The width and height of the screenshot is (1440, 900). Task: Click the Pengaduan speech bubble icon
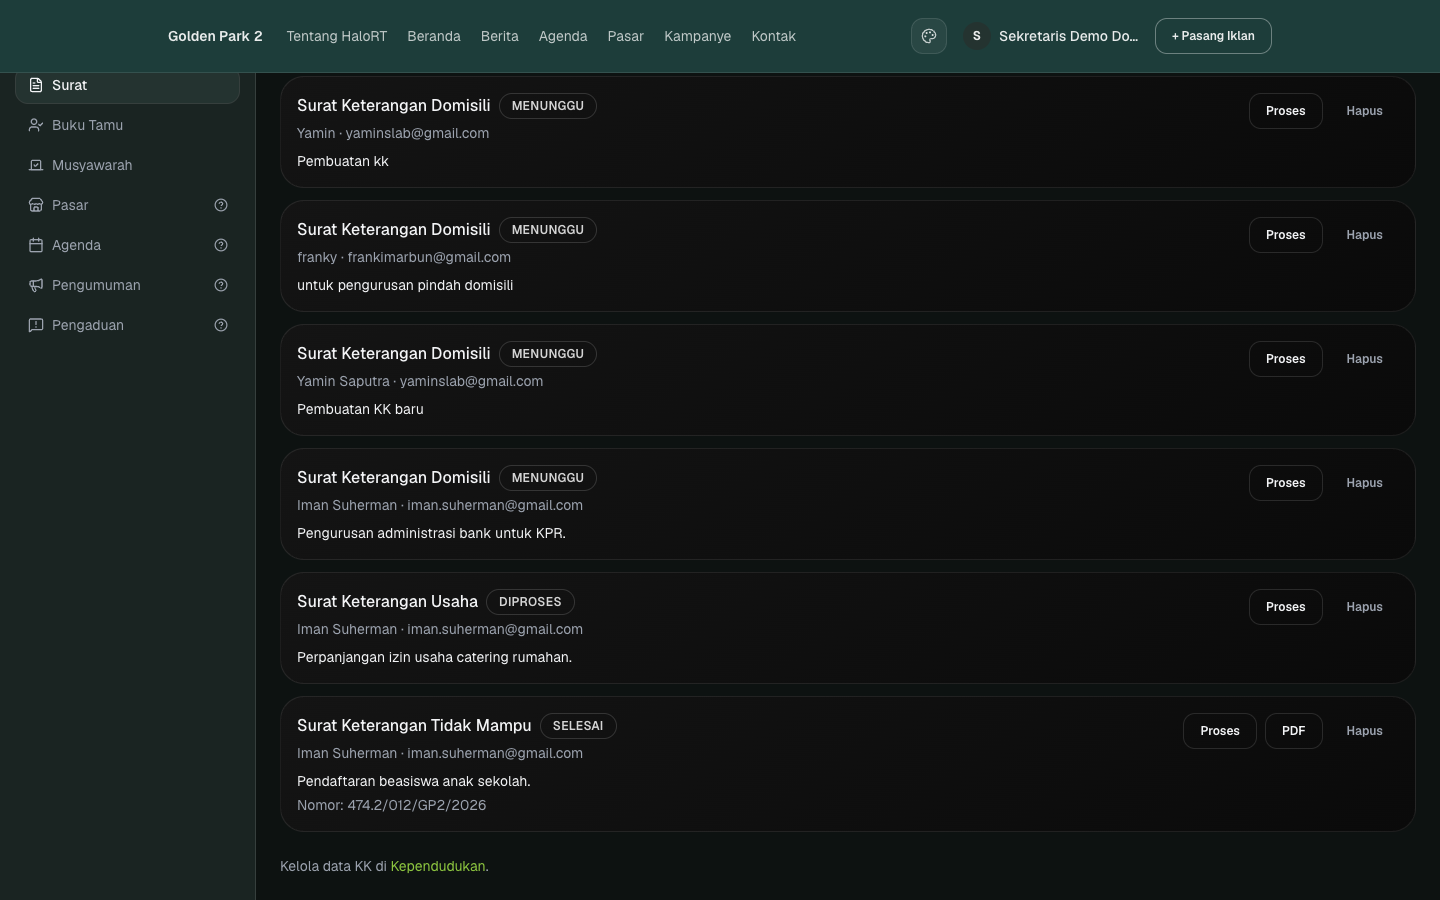(x=36, y=325)
